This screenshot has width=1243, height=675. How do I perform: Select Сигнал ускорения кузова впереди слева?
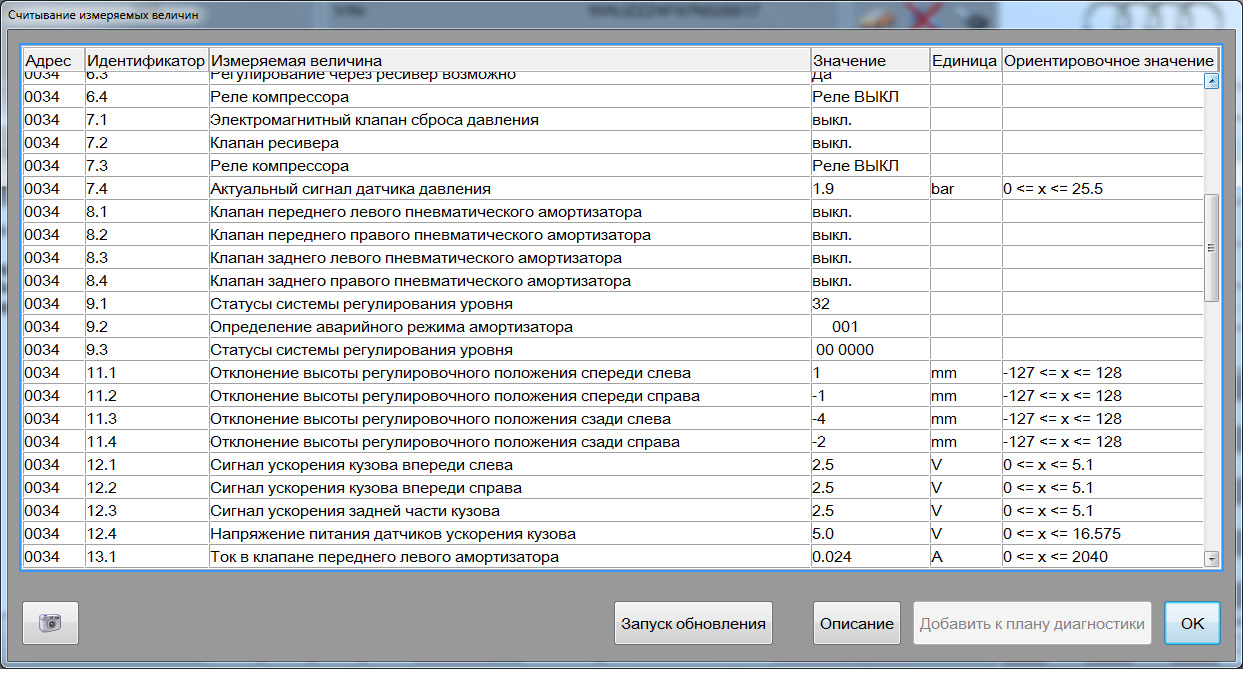[x=613, y=465]
